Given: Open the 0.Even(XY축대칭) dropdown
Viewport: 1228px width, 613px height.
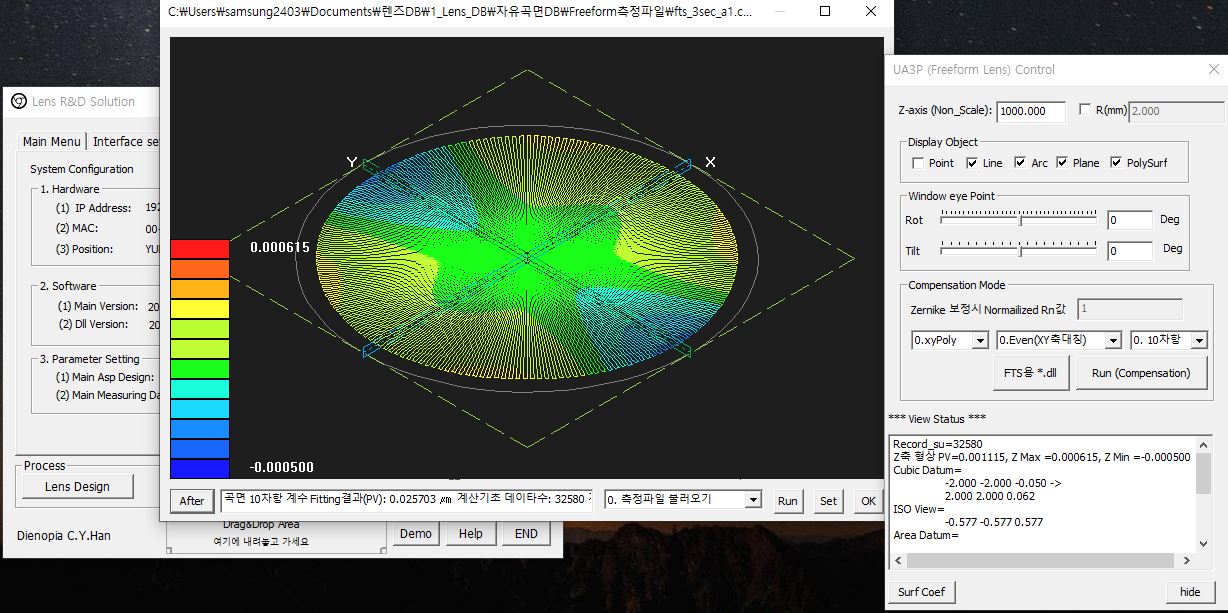Looking at the screenshot, I should pyautogui.click(x=1058, y=340).
